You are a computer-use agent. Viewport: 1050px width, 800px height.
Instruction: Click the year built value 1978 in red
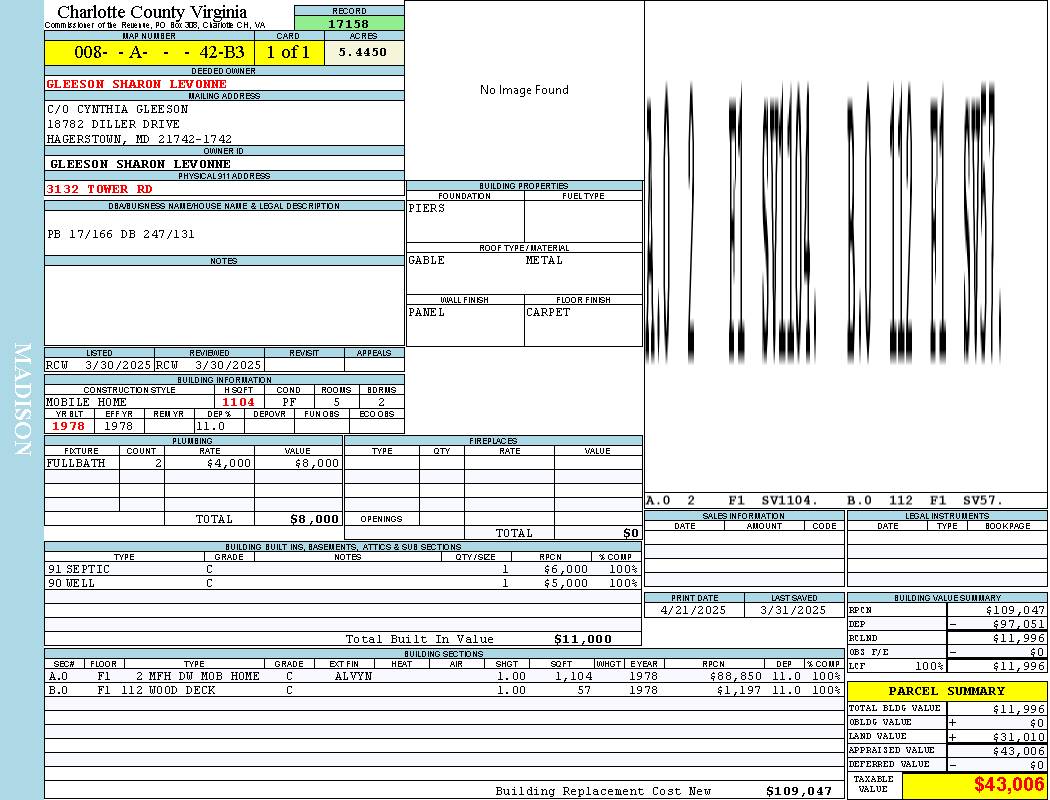[x=69, y=426]
